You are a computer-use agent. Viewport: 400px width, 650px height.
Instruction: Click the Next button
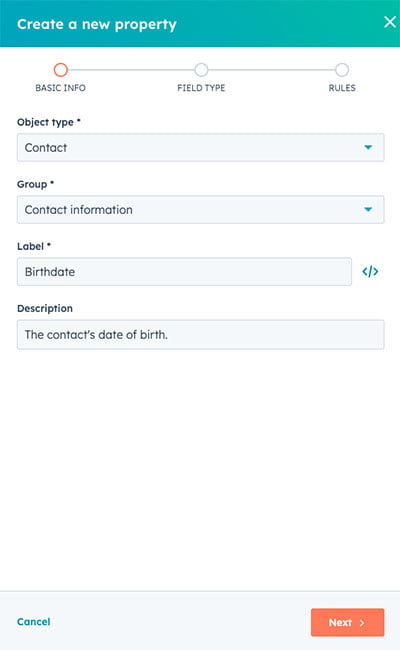(x=347, y=622)
